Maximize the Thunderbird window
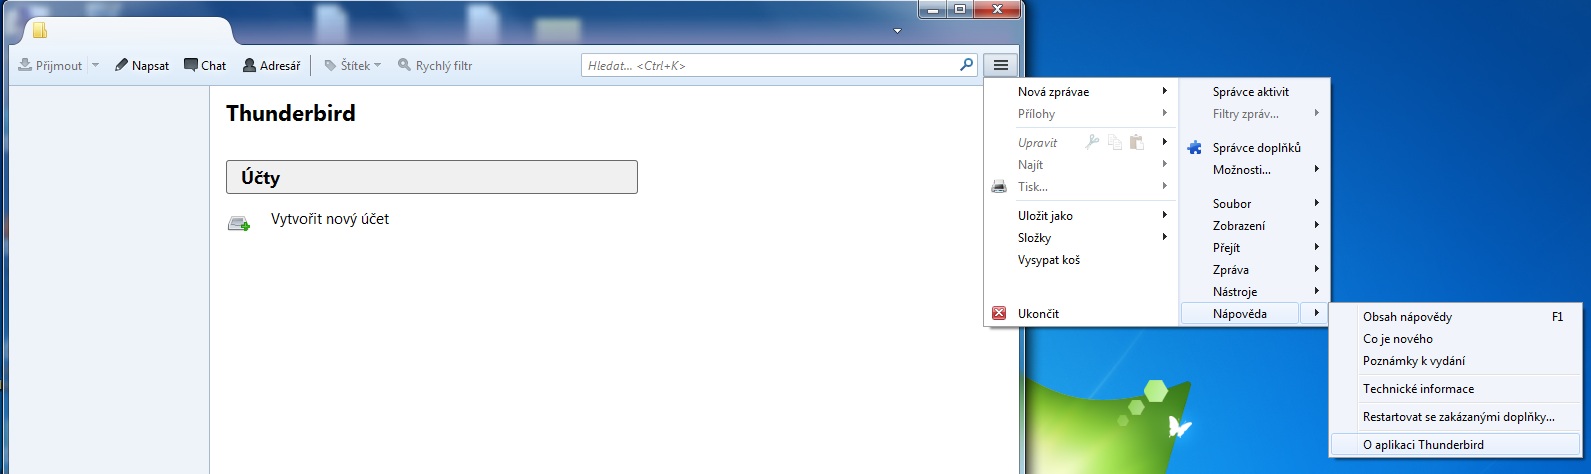1591x474 pixels. click(959, 9)
